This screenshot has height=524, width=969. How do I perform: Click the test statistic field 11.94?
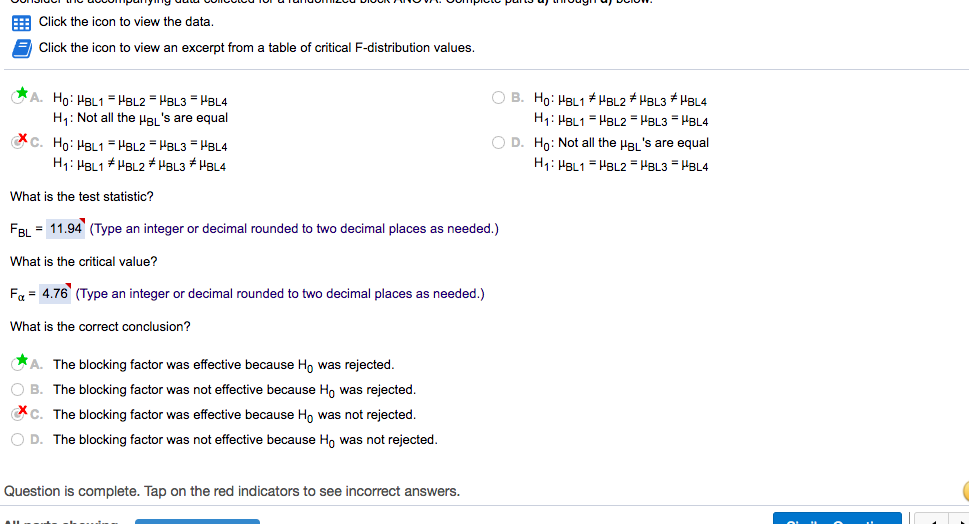tap(66, 229)
